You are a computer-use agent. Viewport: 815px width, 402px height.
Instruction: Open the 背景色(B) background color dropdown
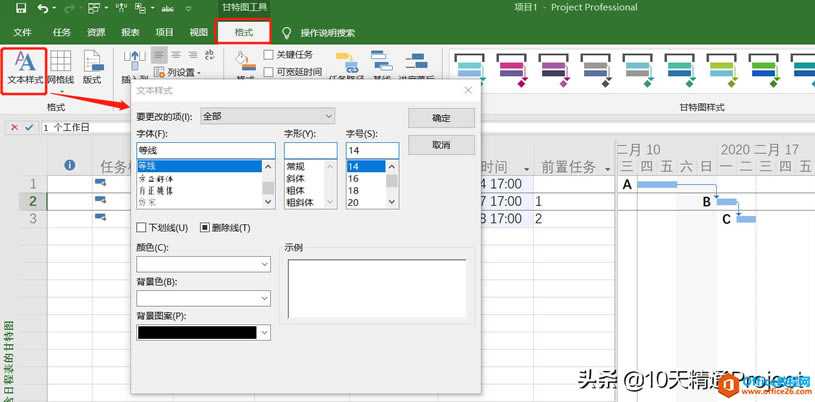203,299
